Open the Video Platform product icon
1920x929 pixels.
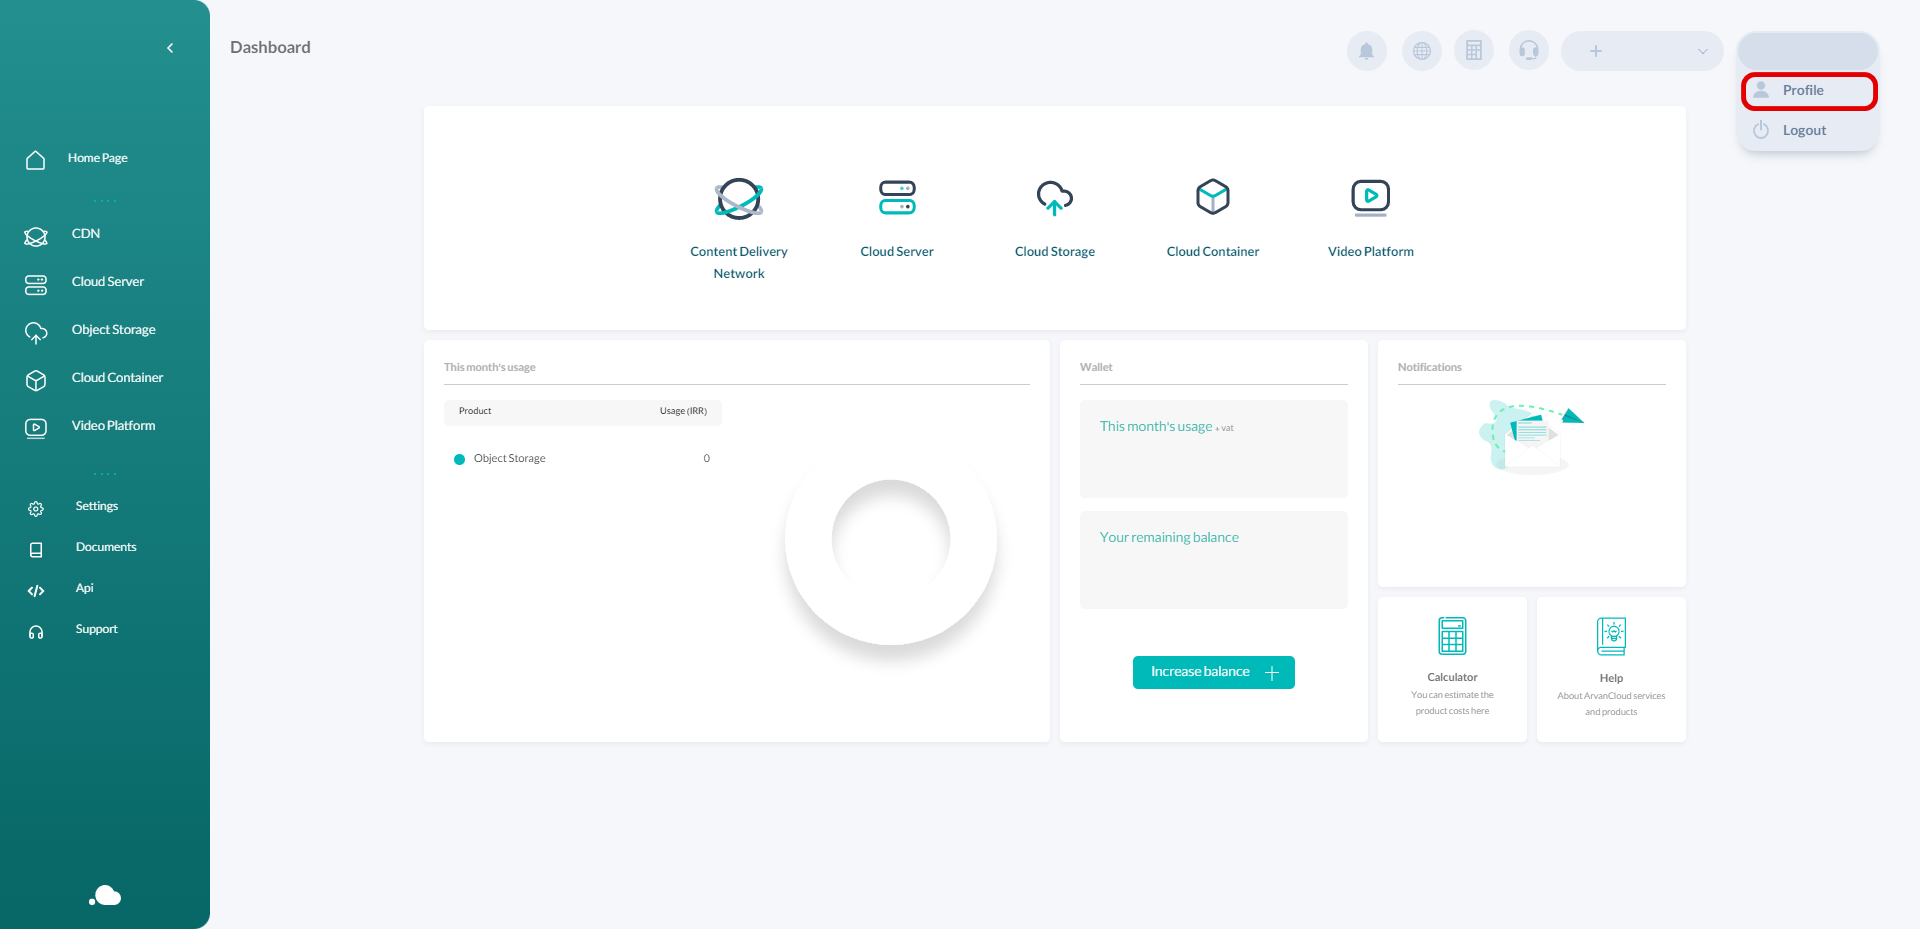[1371, 198]
